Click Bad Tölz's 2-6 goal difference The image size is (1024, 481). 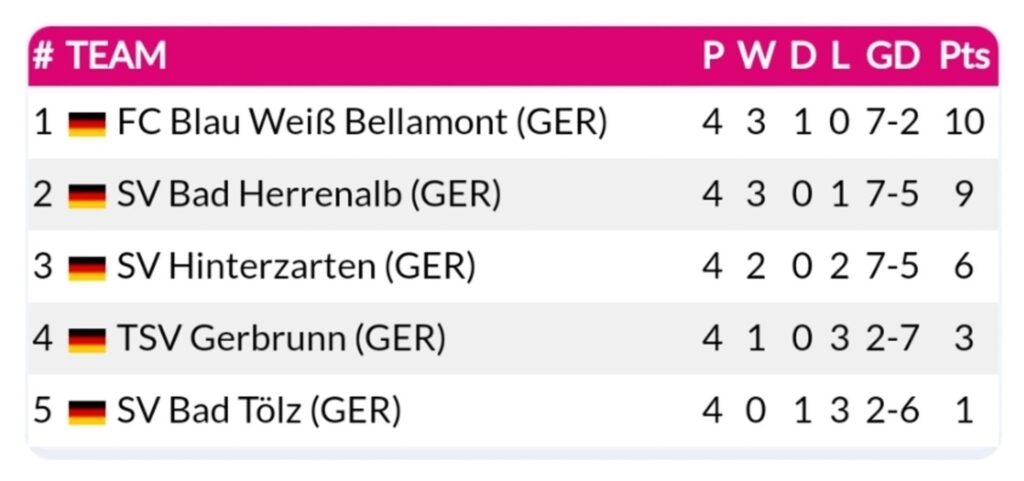[x=892, y=410]
